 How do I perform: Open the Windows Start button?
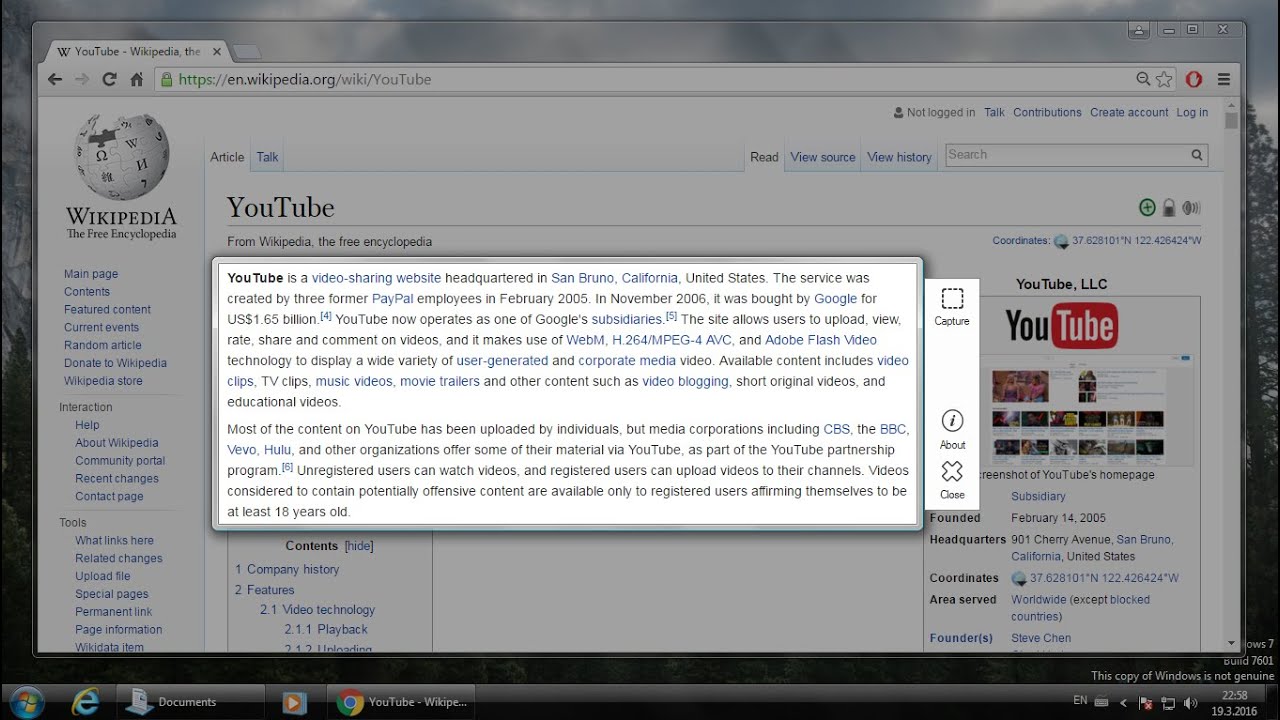pos(27,702)
